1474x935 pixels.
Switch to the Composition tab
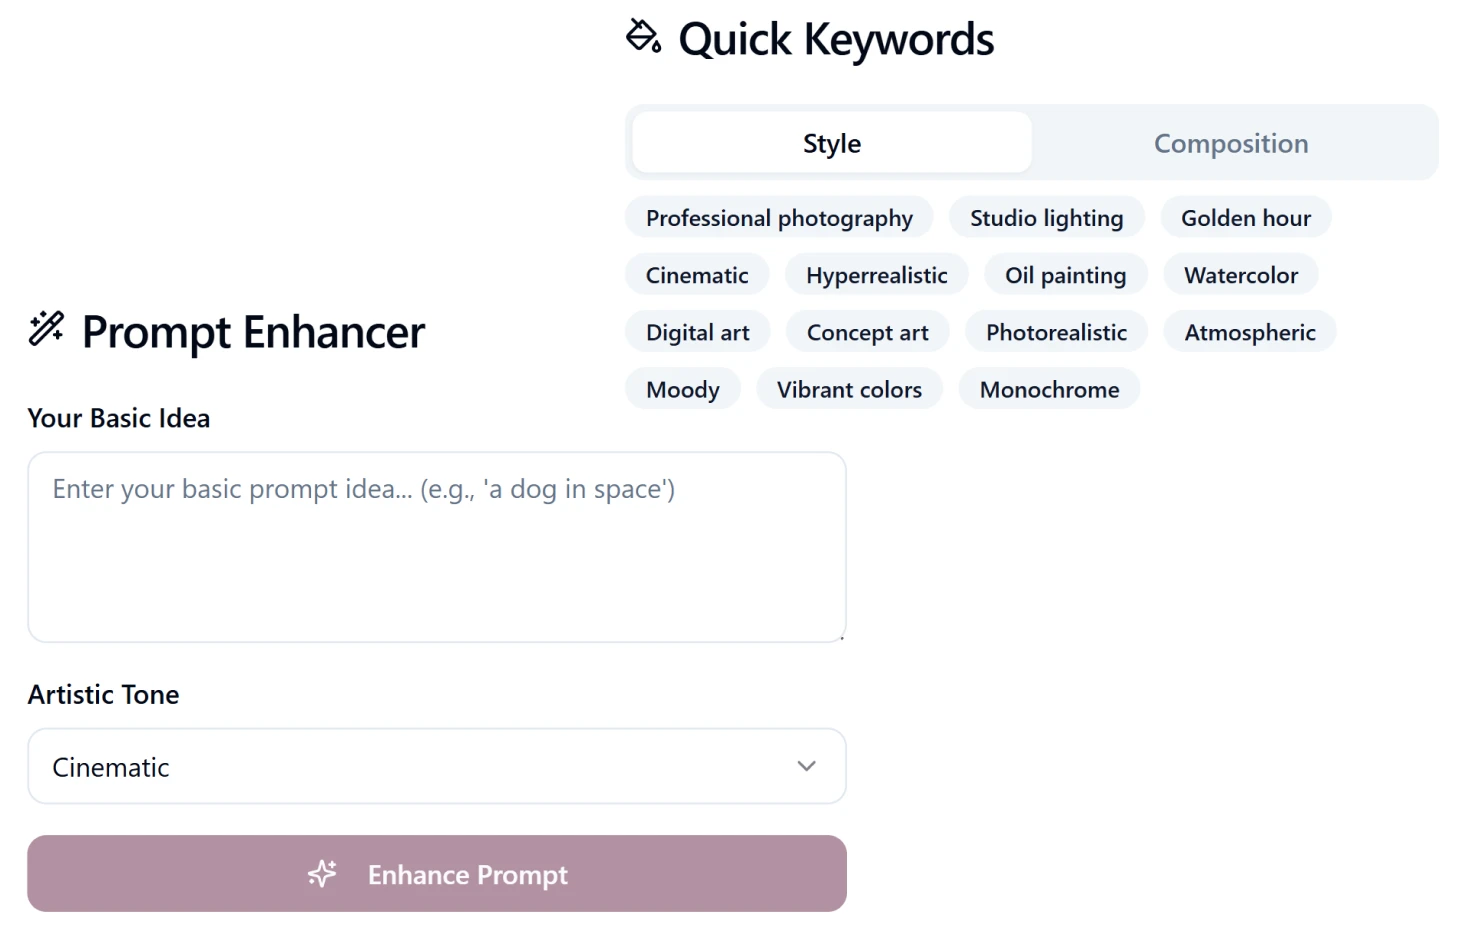pyautogui.click(x=1231, y=143)
